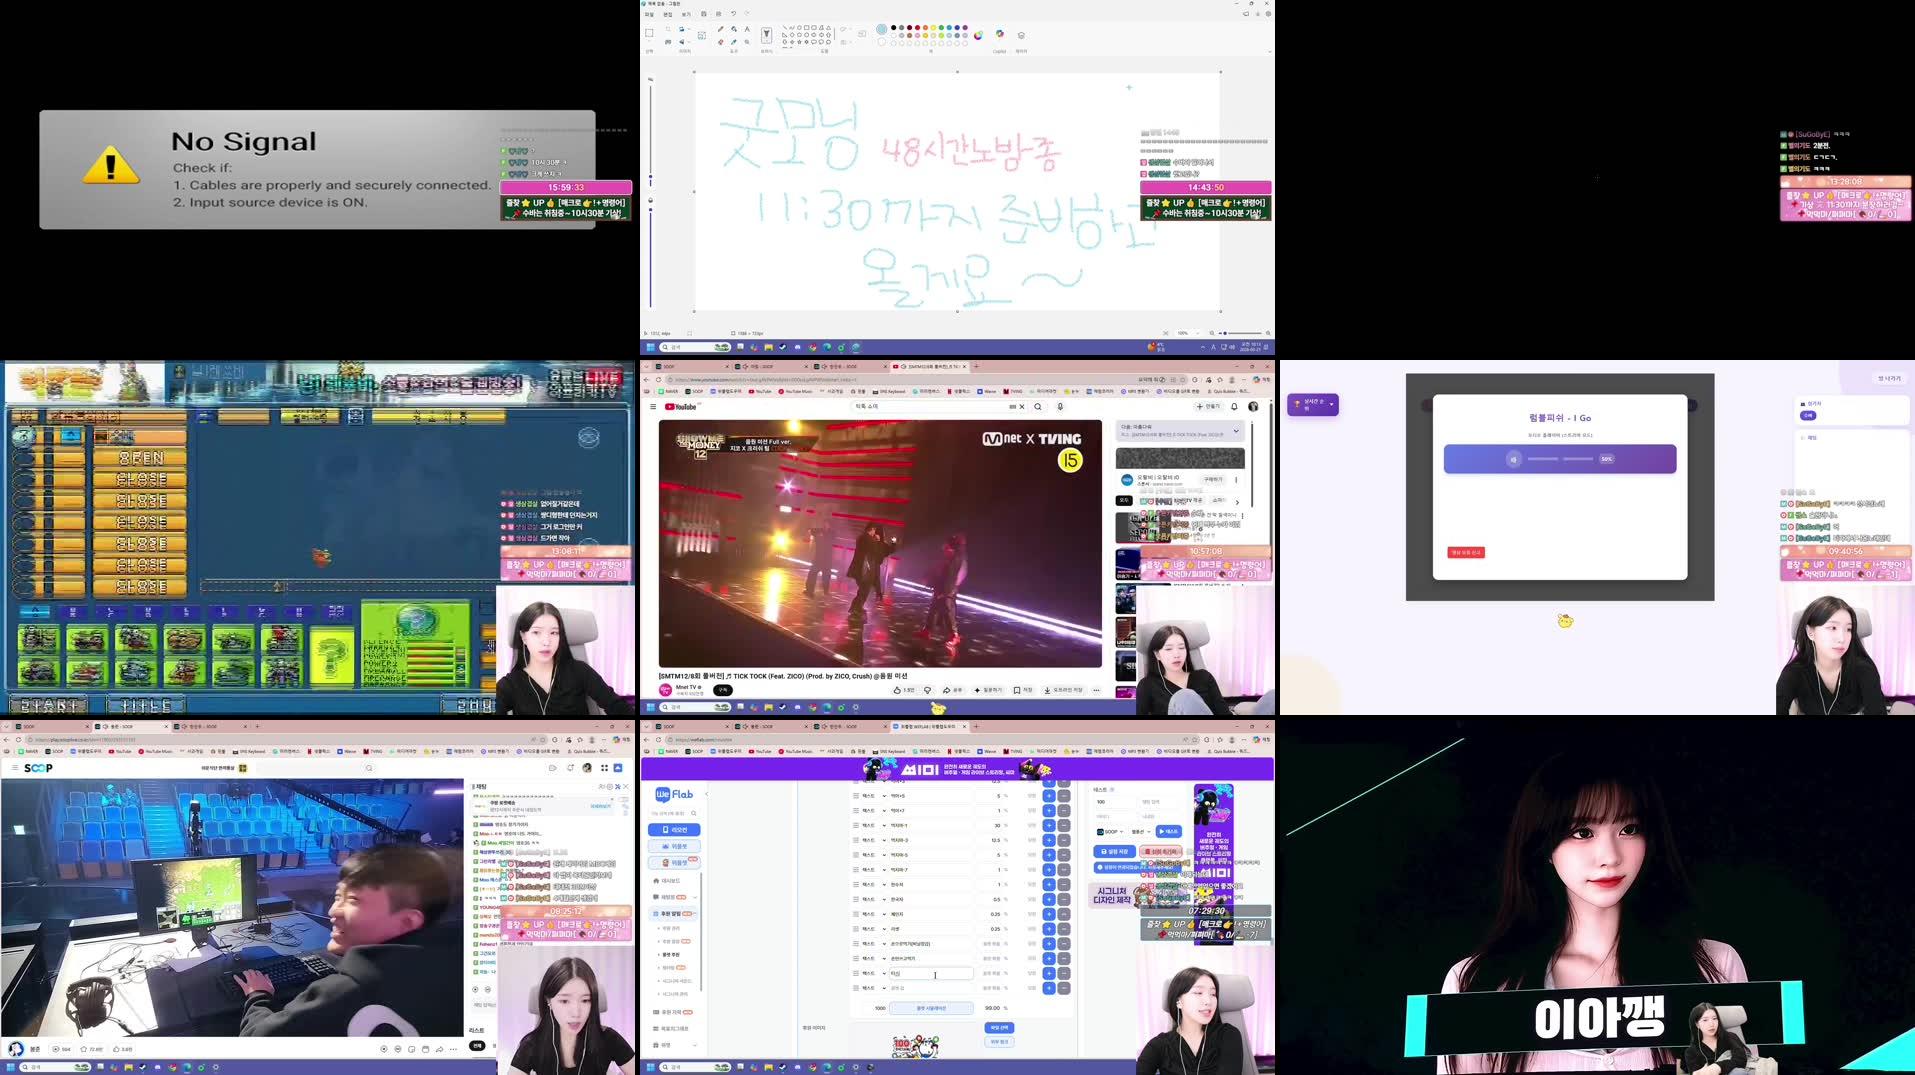
Task: Select the Eraser tool in Paint
Action: click(x=720, y=41)
